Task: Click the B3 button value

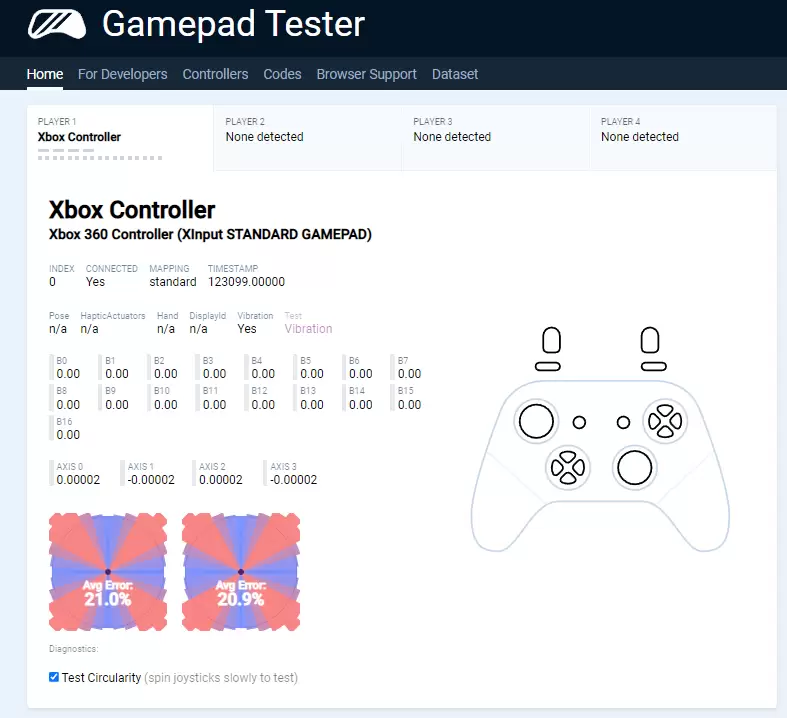Action: (214, 374)
